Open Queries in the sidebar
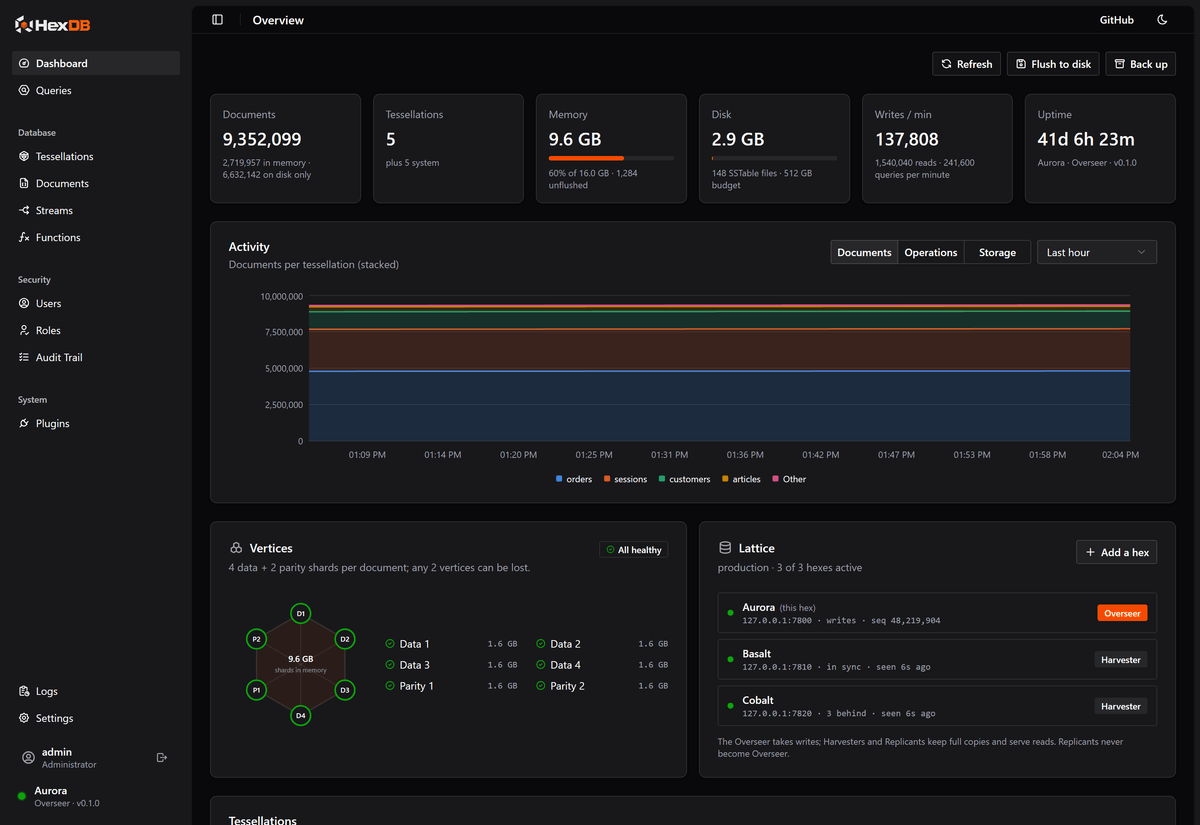The image size is (1200, 825). coord(96,90)
